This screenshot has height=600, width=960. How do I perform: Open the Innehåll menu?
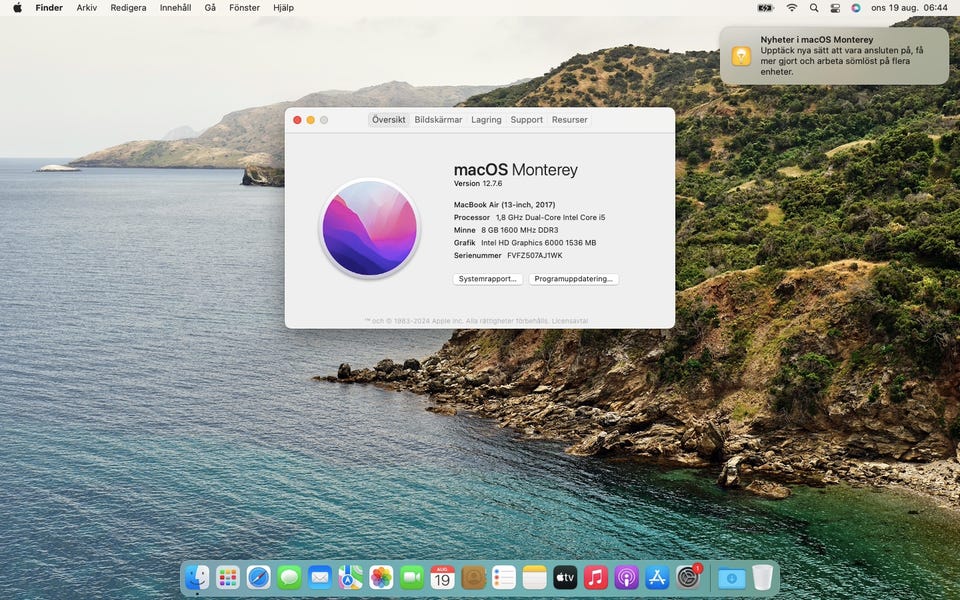[175, 8]
